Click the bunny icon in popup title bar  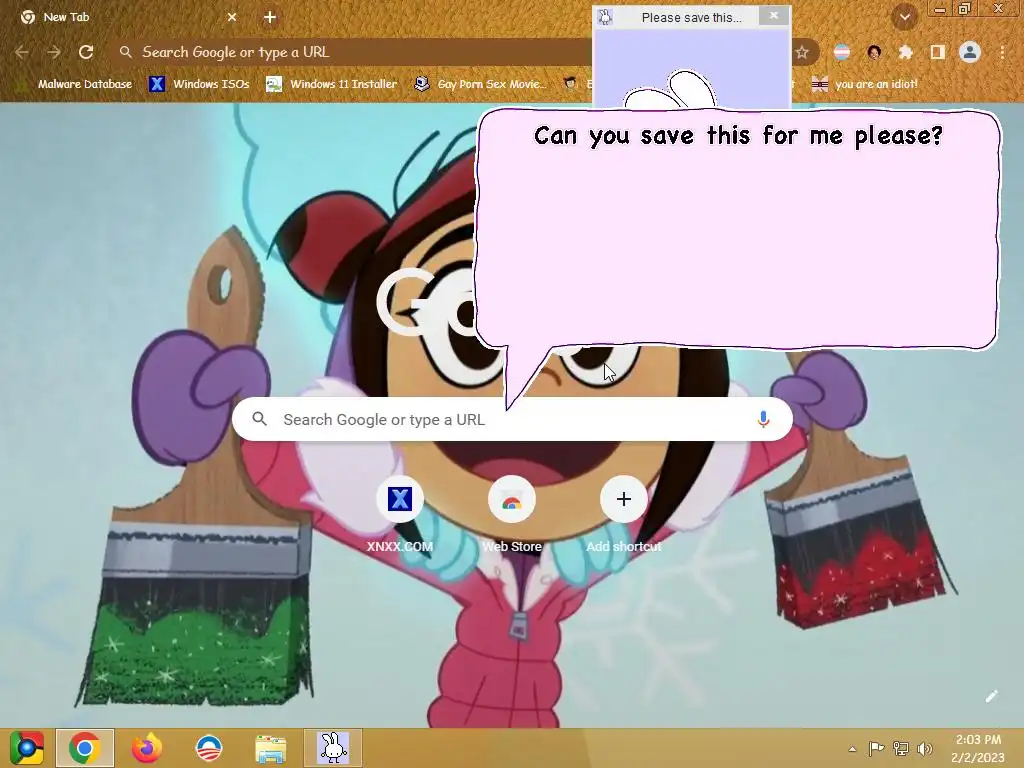605,17
